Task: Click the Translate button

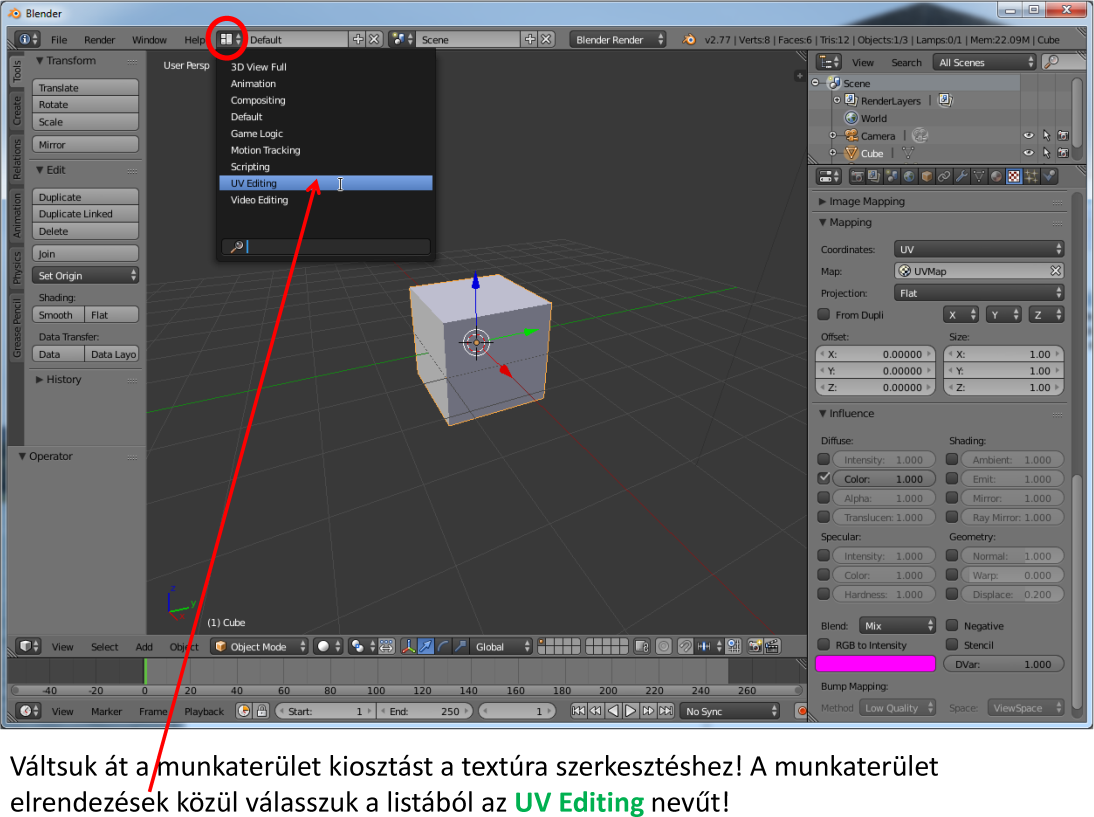Action: point(85,87)
